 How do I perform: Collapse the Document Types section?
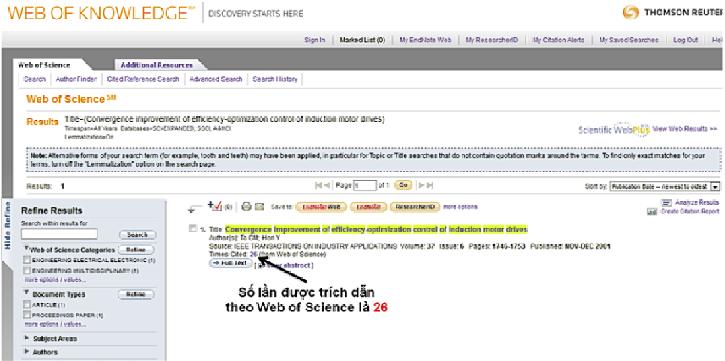coord(26,293)
